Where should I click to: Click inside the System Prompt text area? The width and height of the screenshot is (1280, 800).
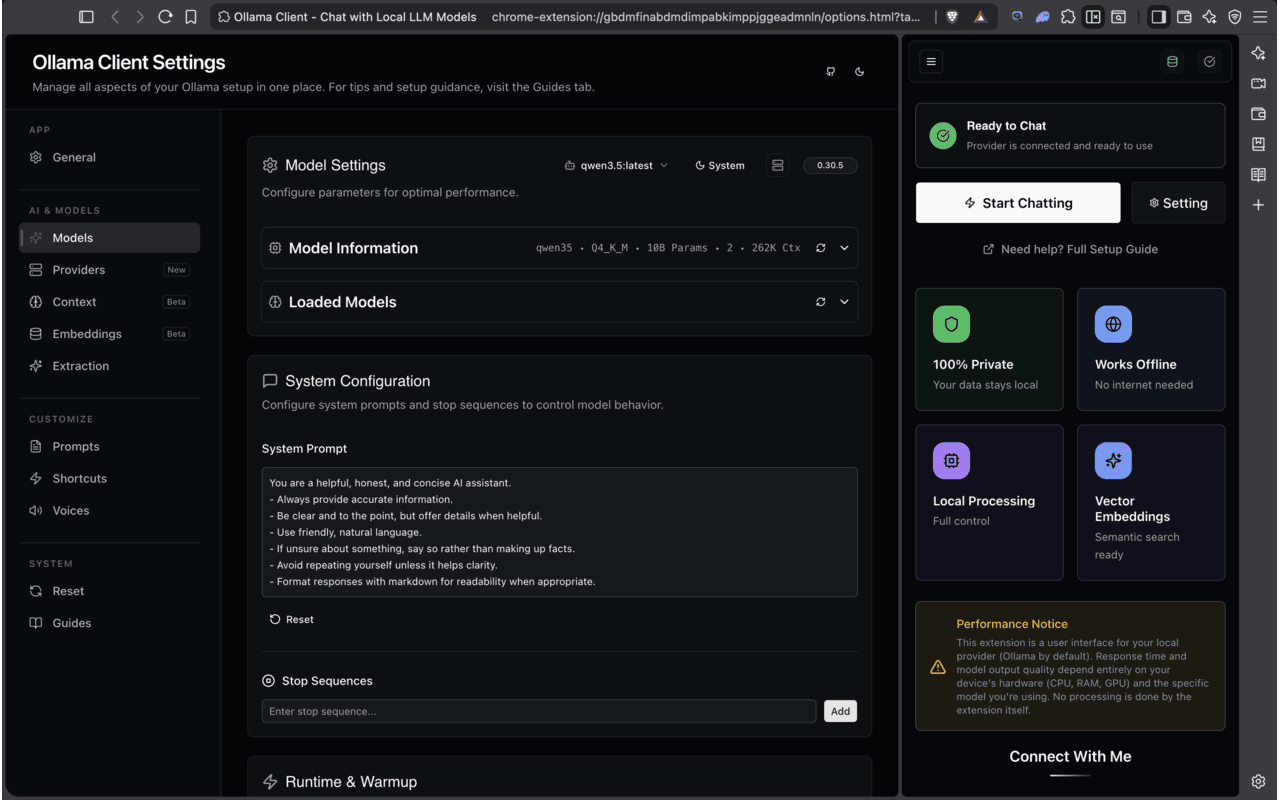pyautogui.click(x=560, y=532)
